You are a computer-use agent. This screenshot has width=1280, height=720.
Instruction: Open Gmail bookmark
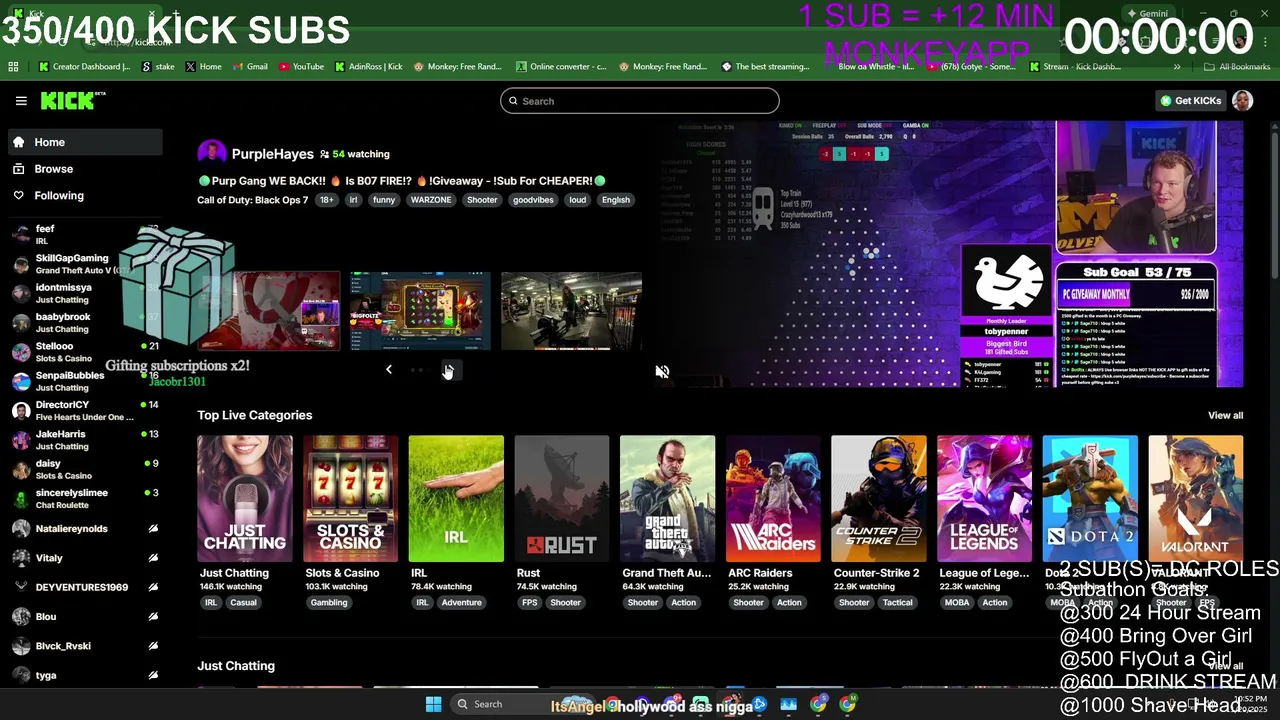point(251,67)
